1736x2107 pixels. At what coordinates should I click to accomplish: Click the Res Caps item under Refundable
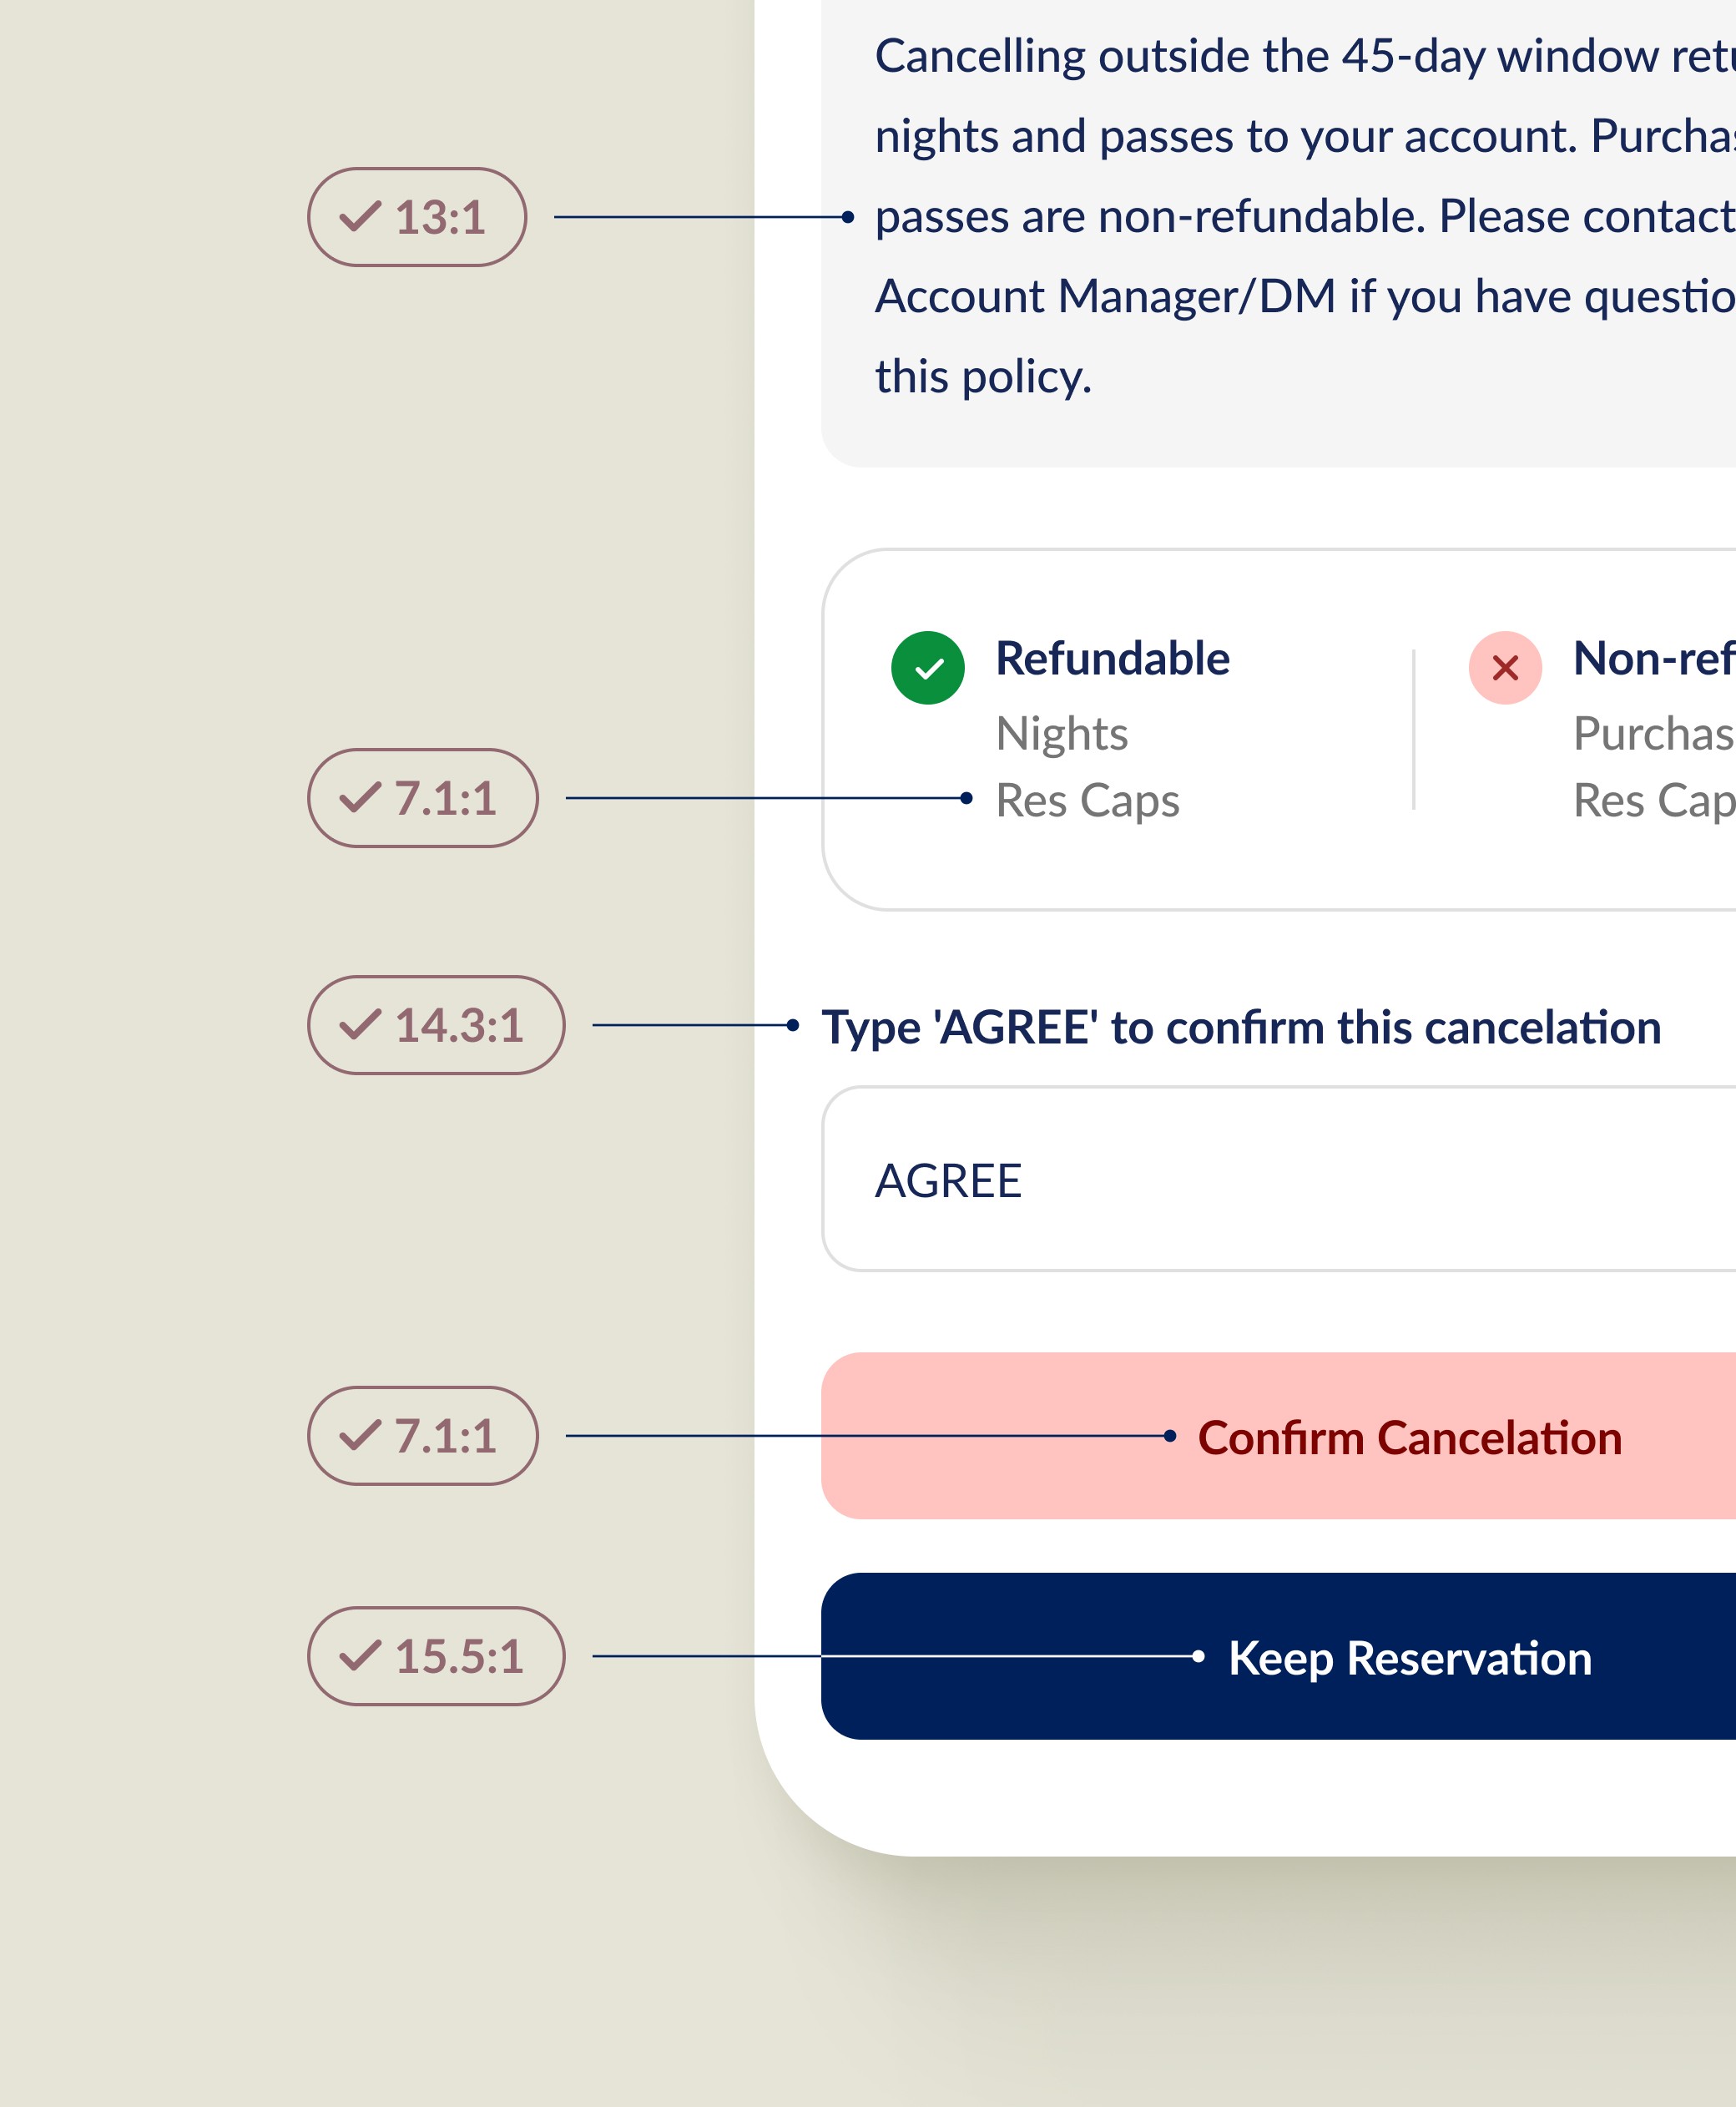pos(1088,801)
